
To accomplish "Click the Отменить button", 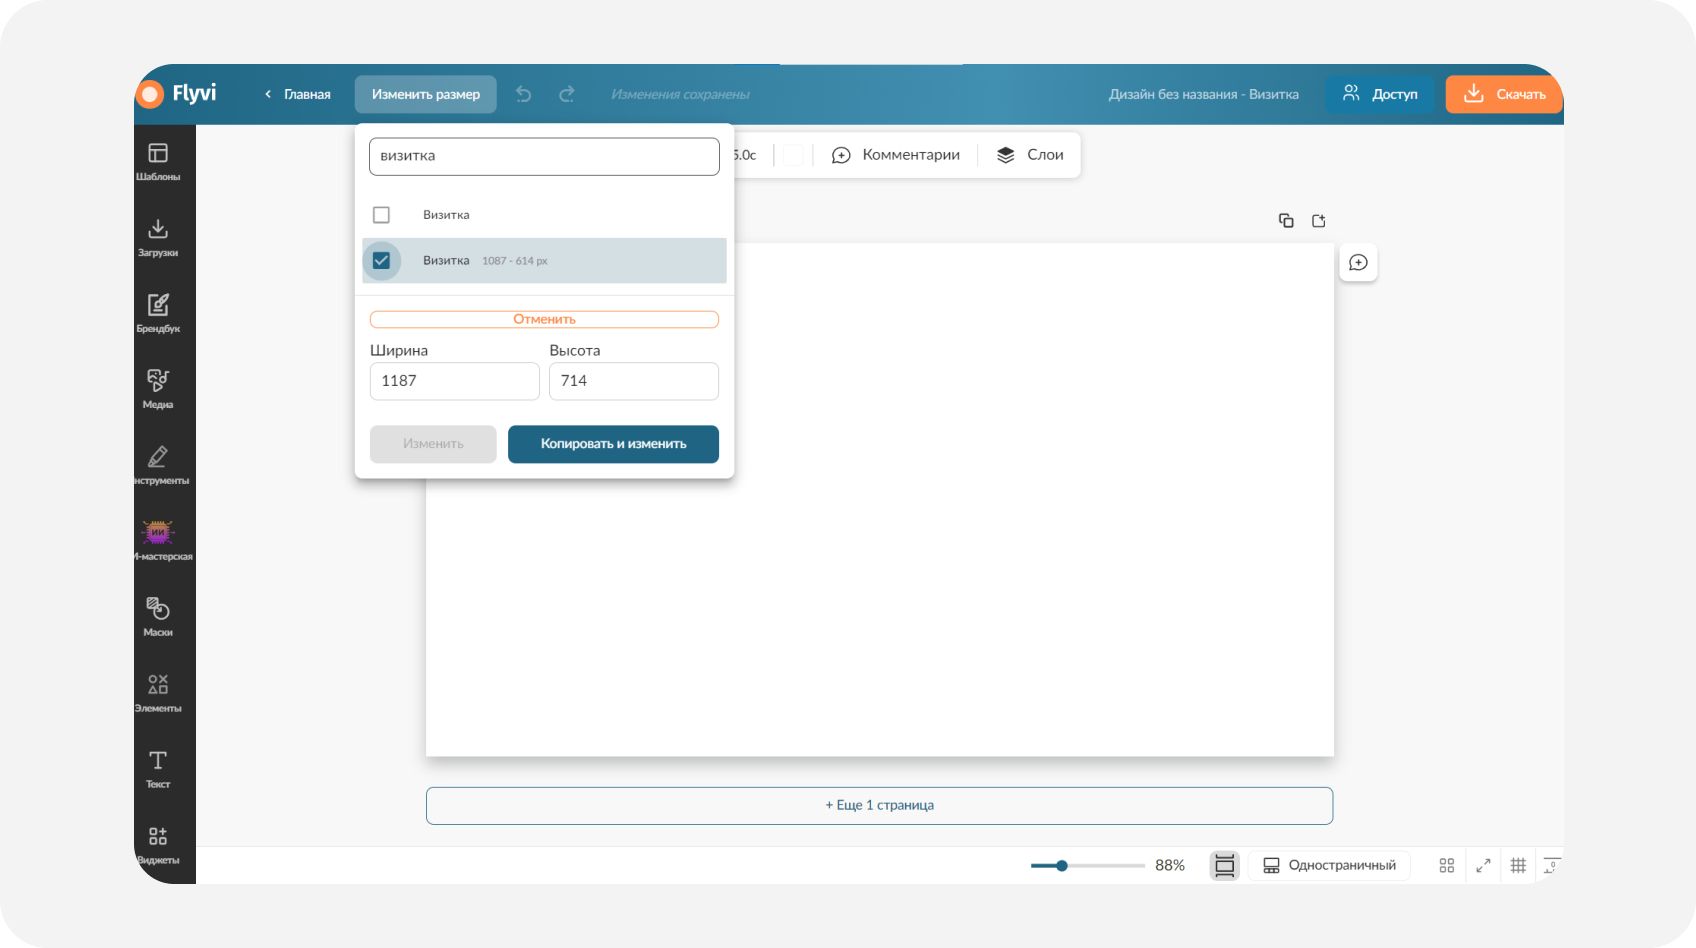I will 544,319.
